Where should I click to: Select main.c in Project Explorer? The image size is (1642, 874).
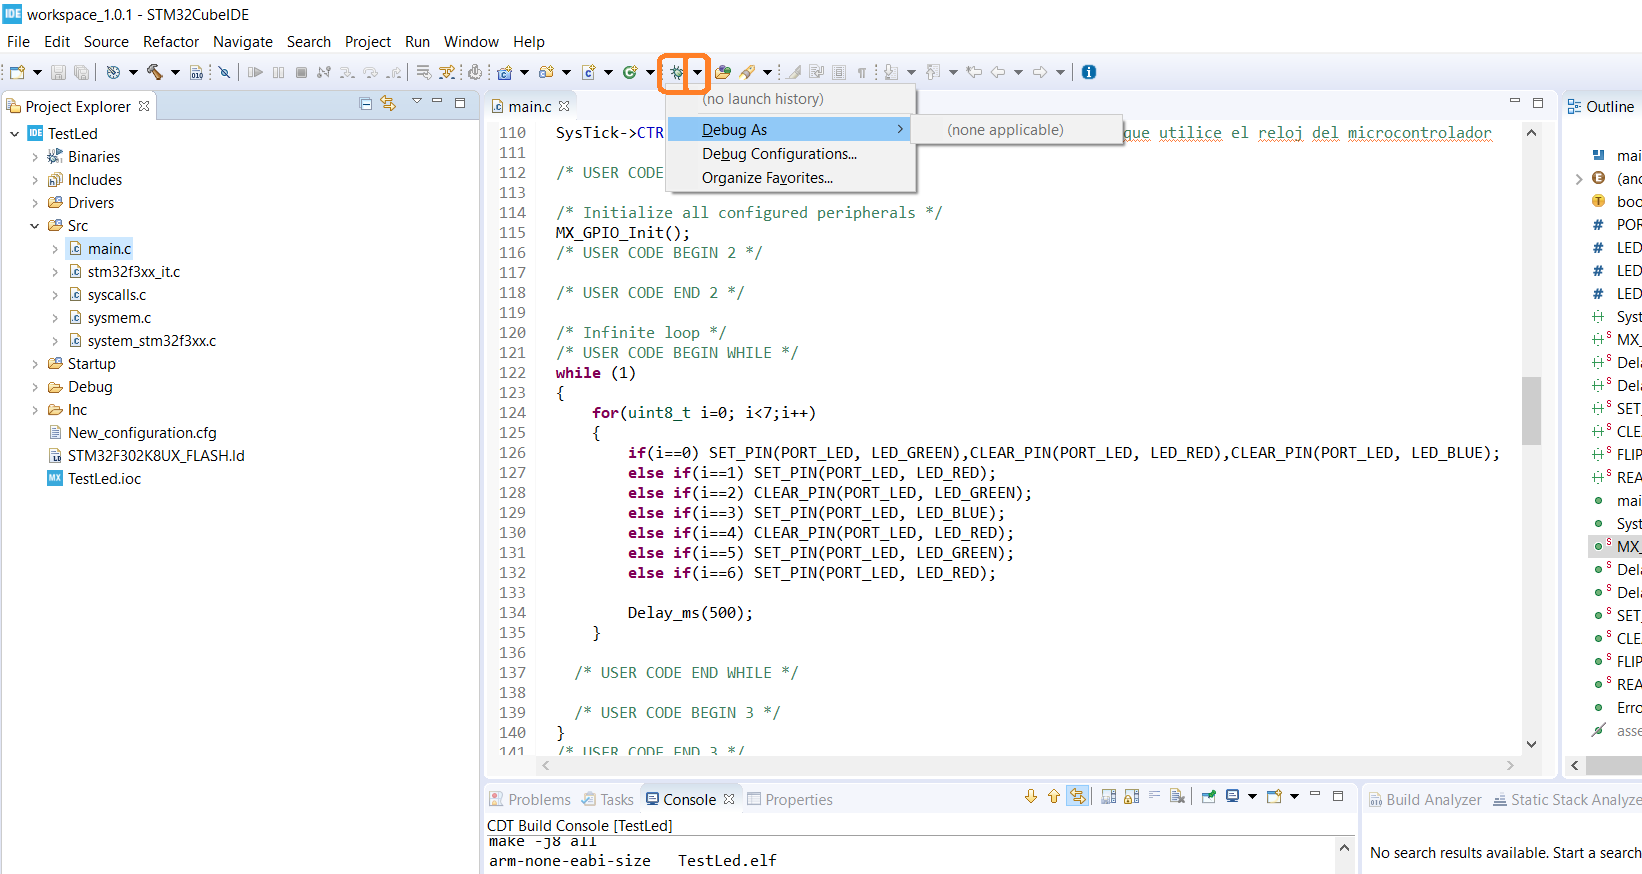click(109, 249)
